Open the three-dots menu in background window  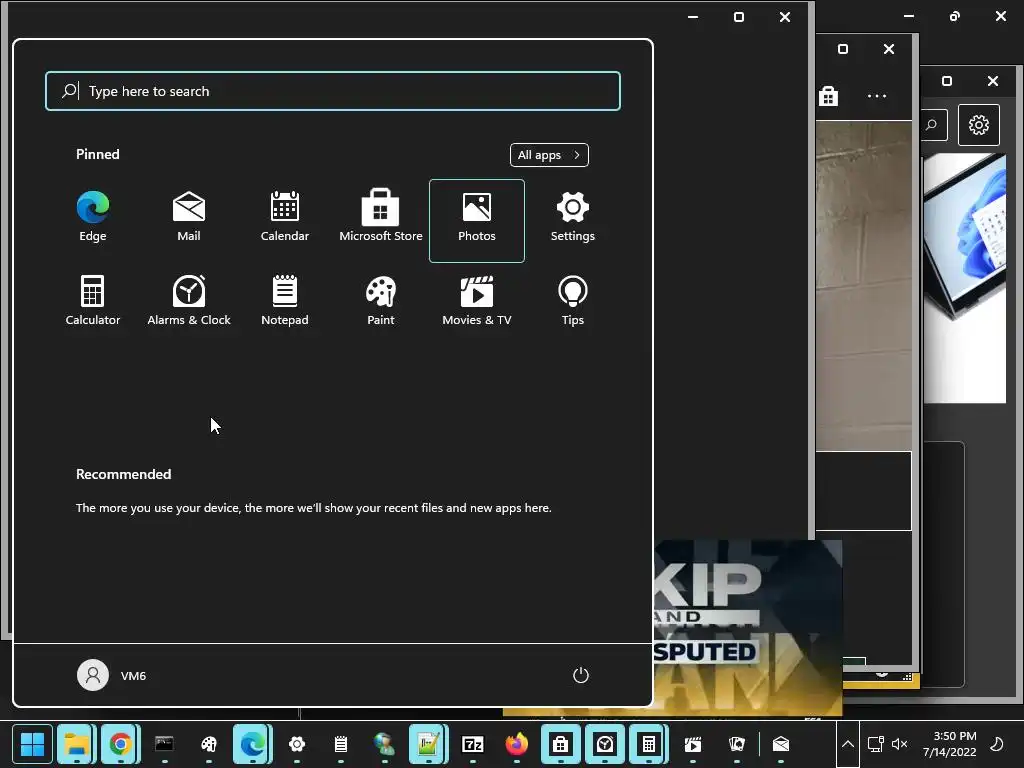tap(876, 96)
